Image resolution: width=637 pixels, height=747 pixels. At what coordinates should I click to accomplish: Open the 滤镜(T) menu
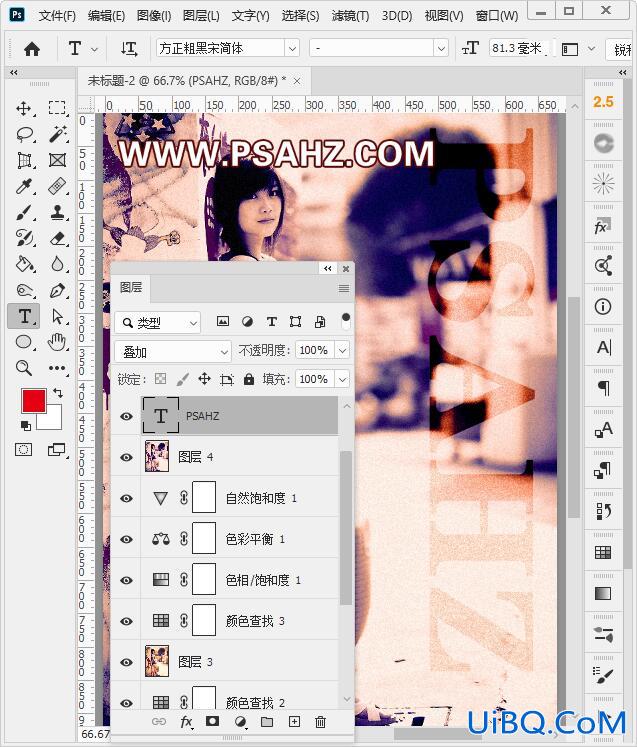(350, 16)
